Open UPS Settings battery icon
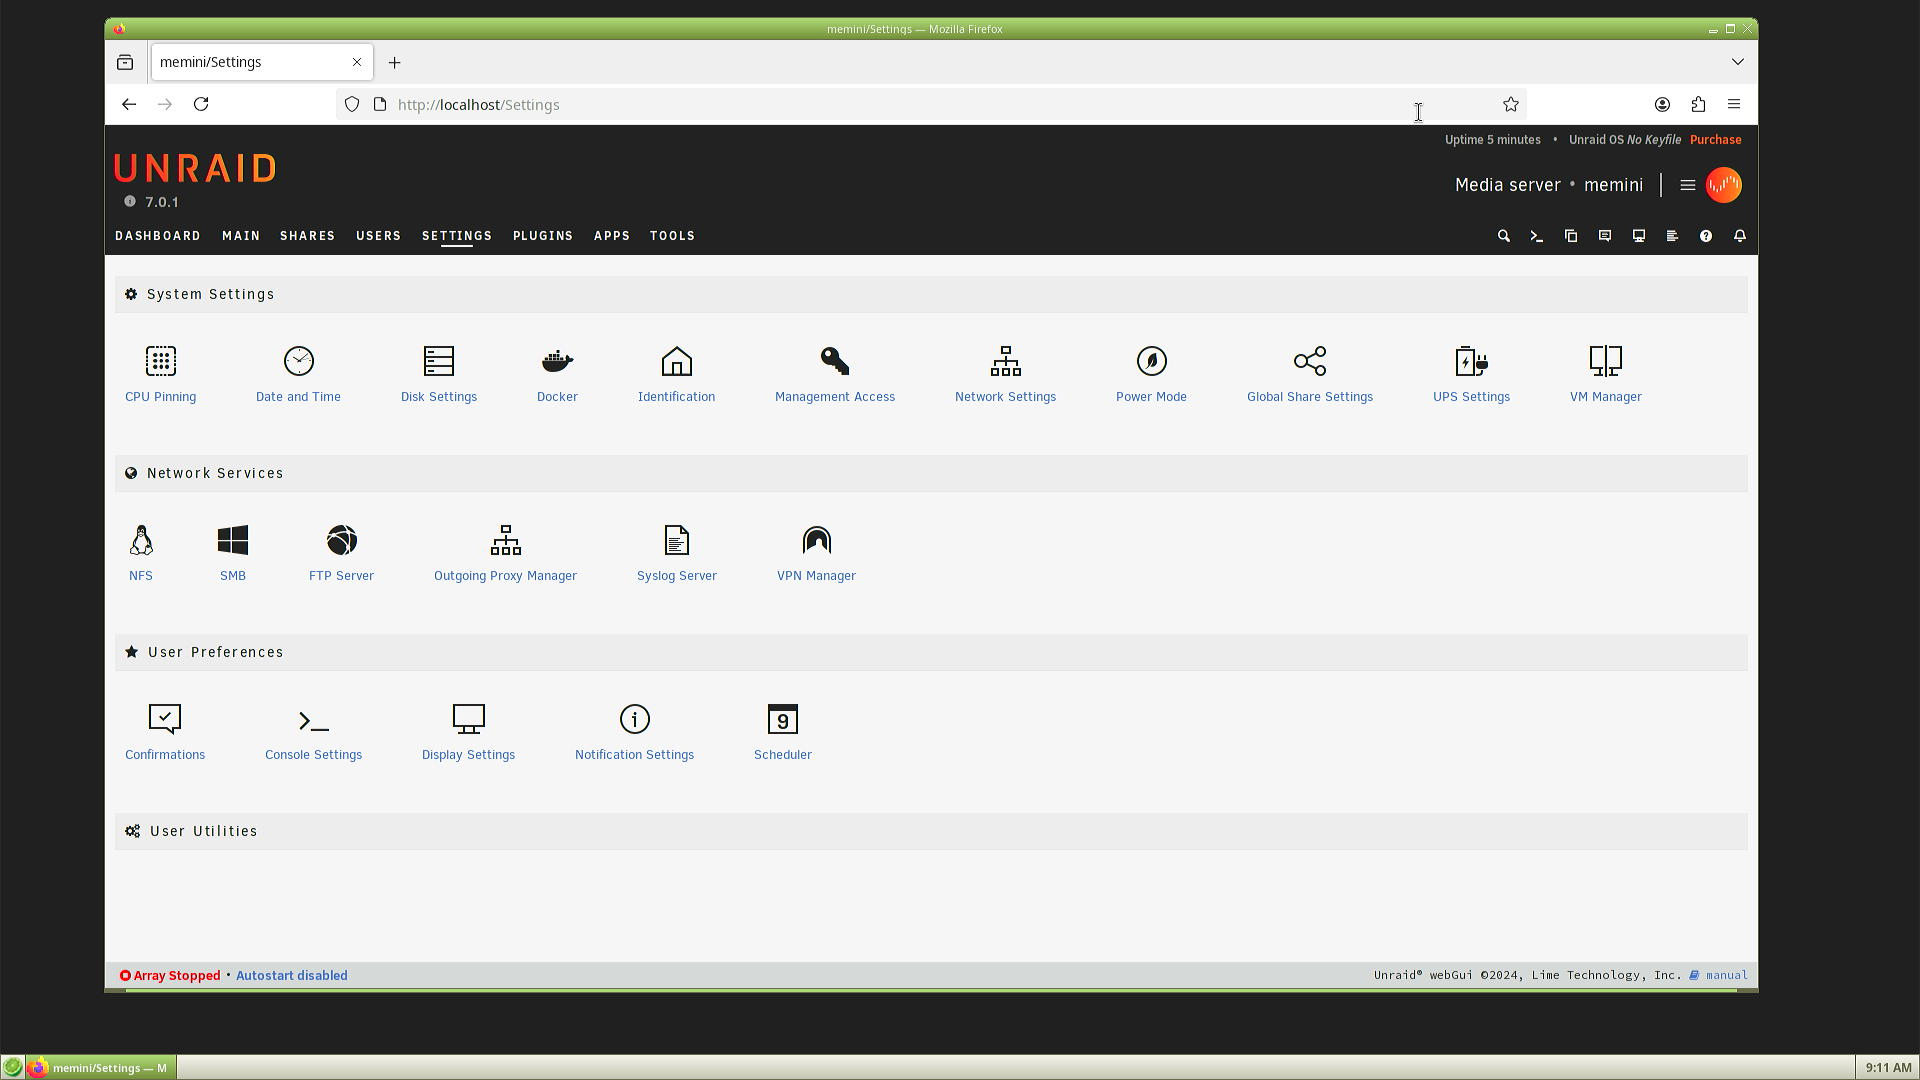The width and height of the screenshot is (1920, 1080). click(1471, 361)
